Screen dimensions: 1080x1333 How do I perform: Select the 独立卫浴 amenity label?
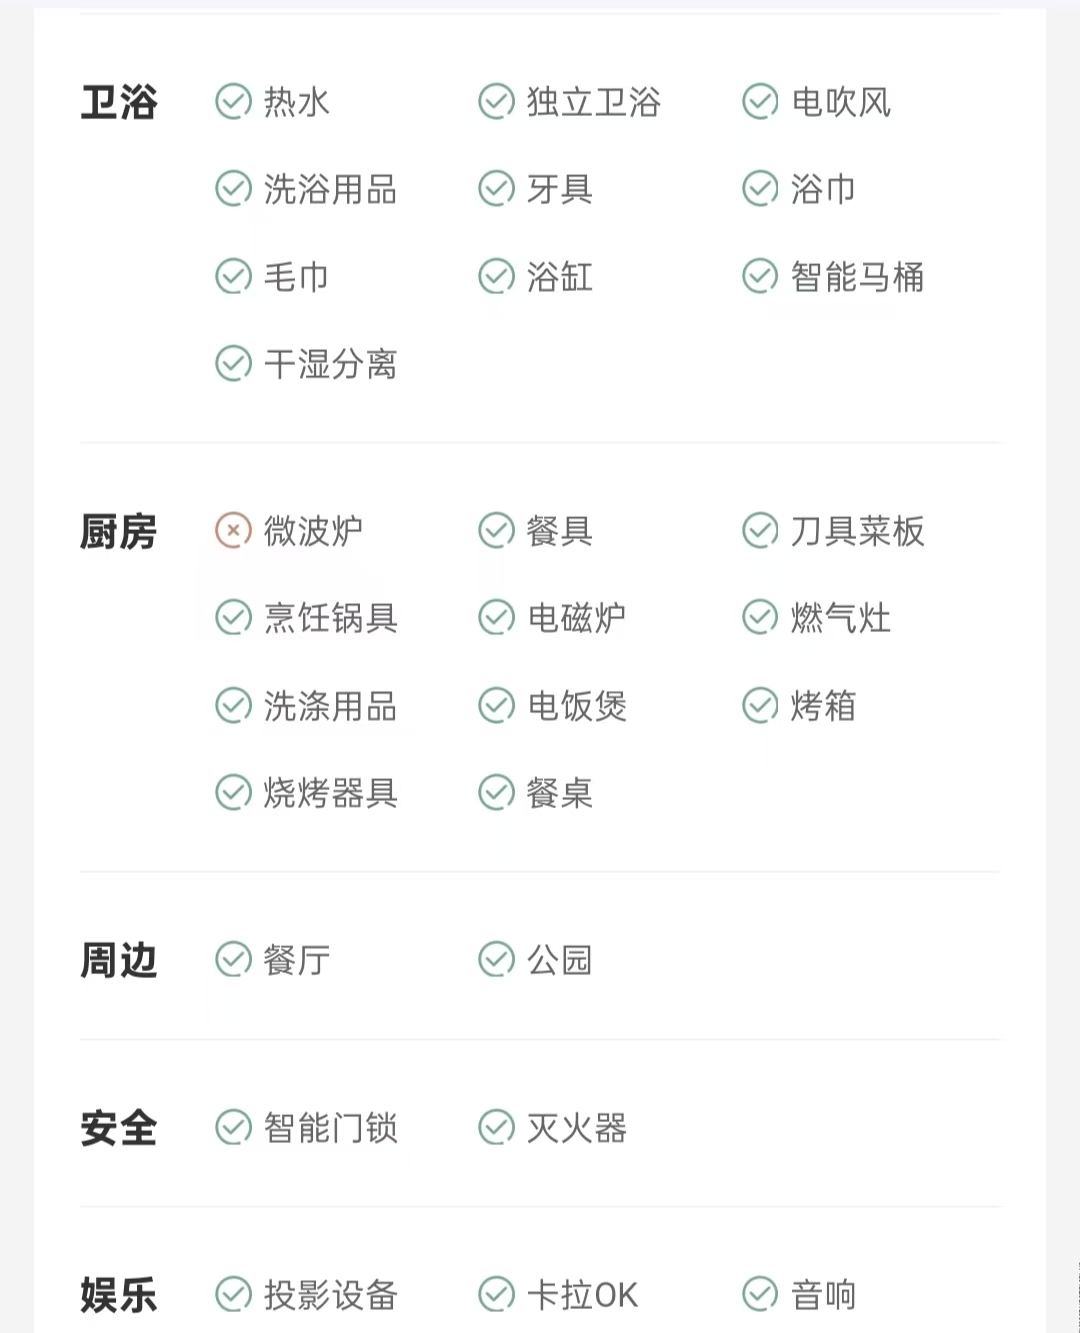pyautogui.click(x=594, y=102)
